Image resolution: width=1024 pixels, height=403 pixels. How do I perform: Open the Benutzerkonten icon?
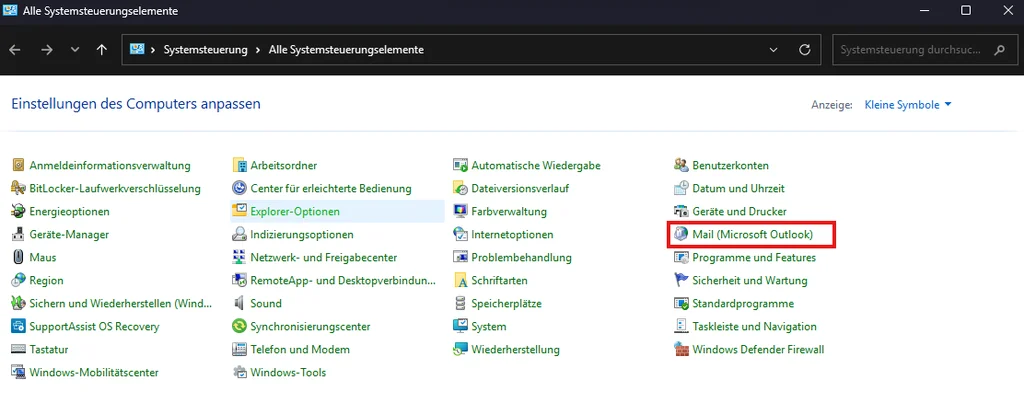pos(681,165)
